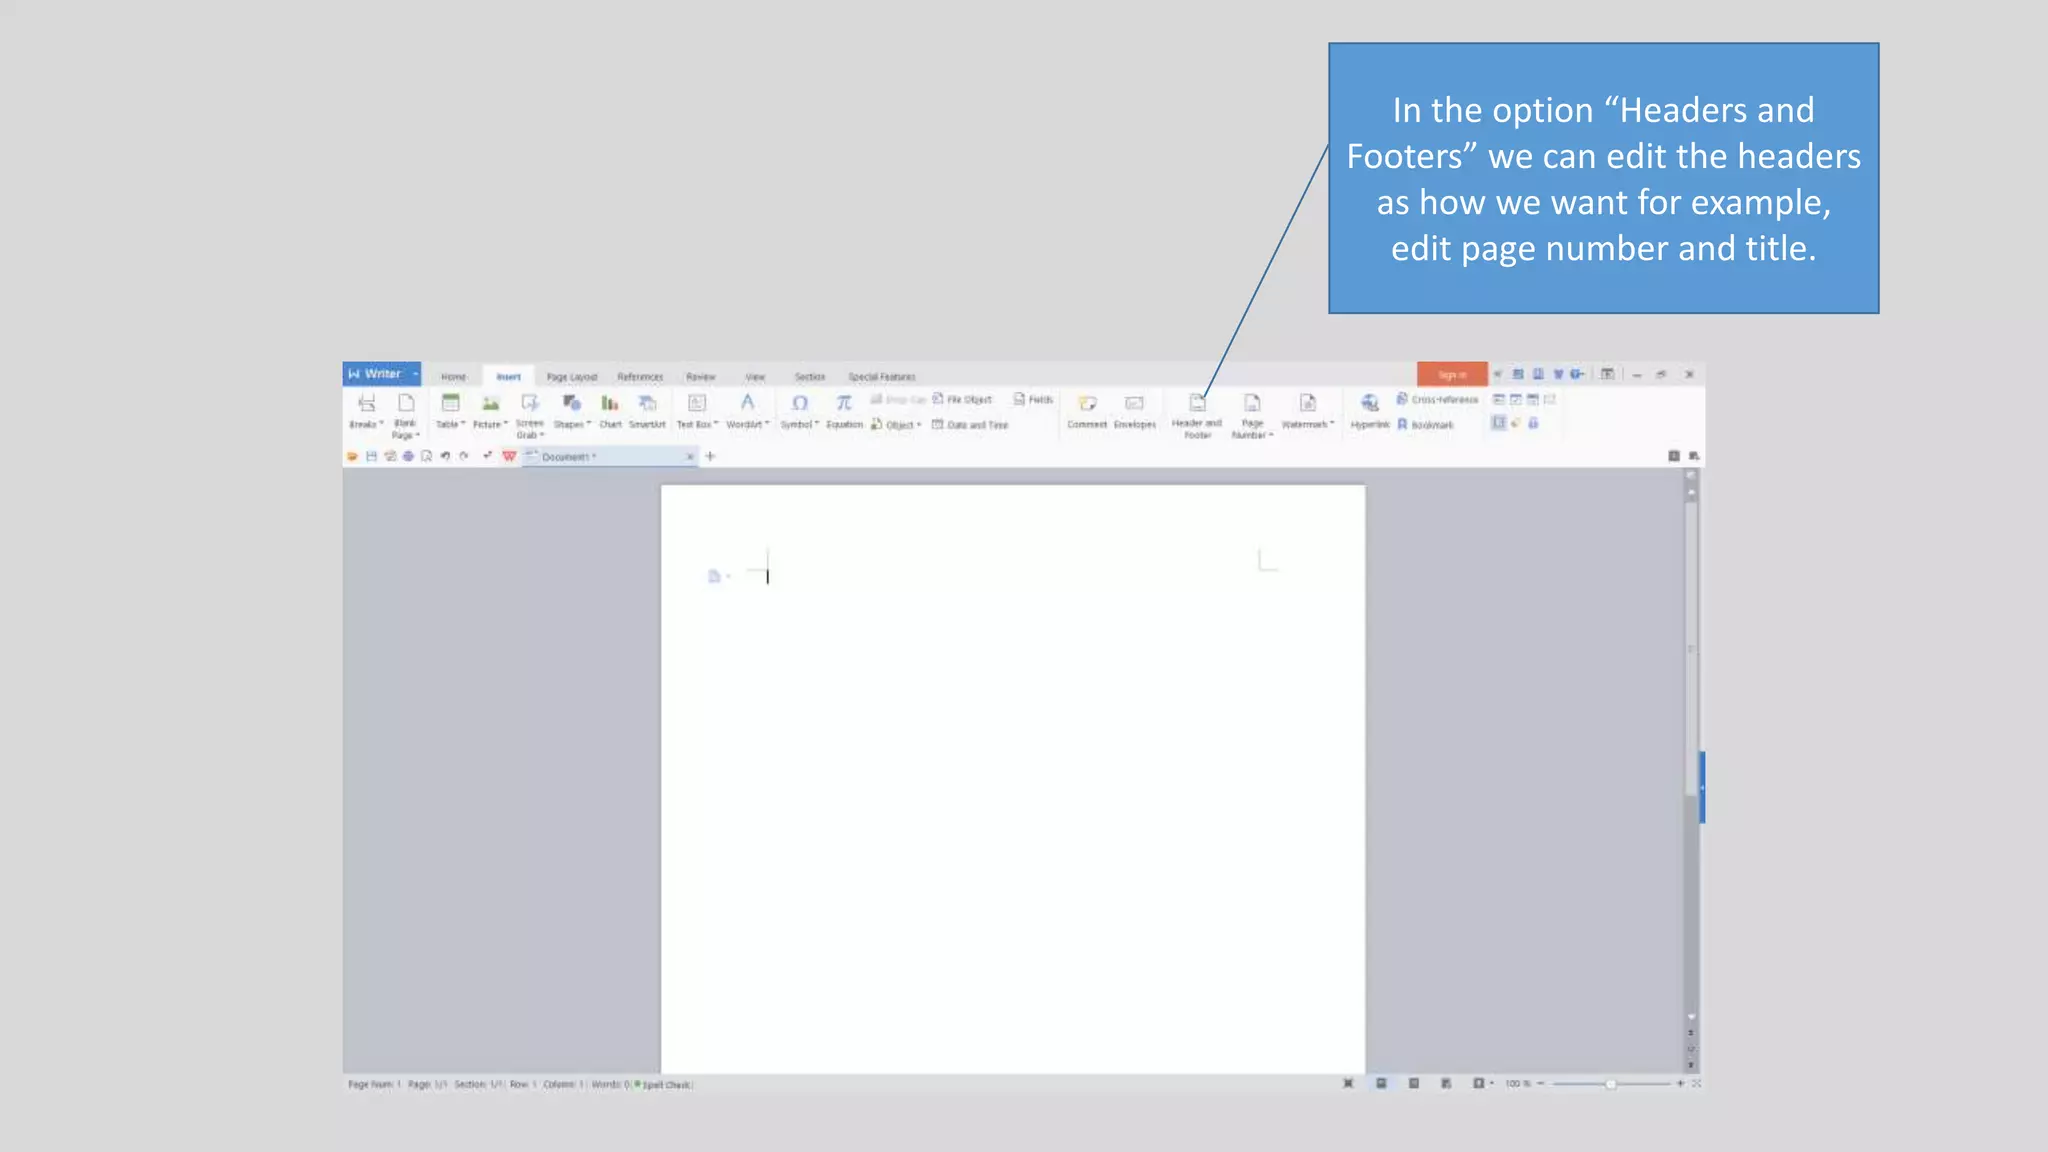This screenshot has width=2048, height=1152.
Task: Open the Special Features tab
Action: coord(882,377)
